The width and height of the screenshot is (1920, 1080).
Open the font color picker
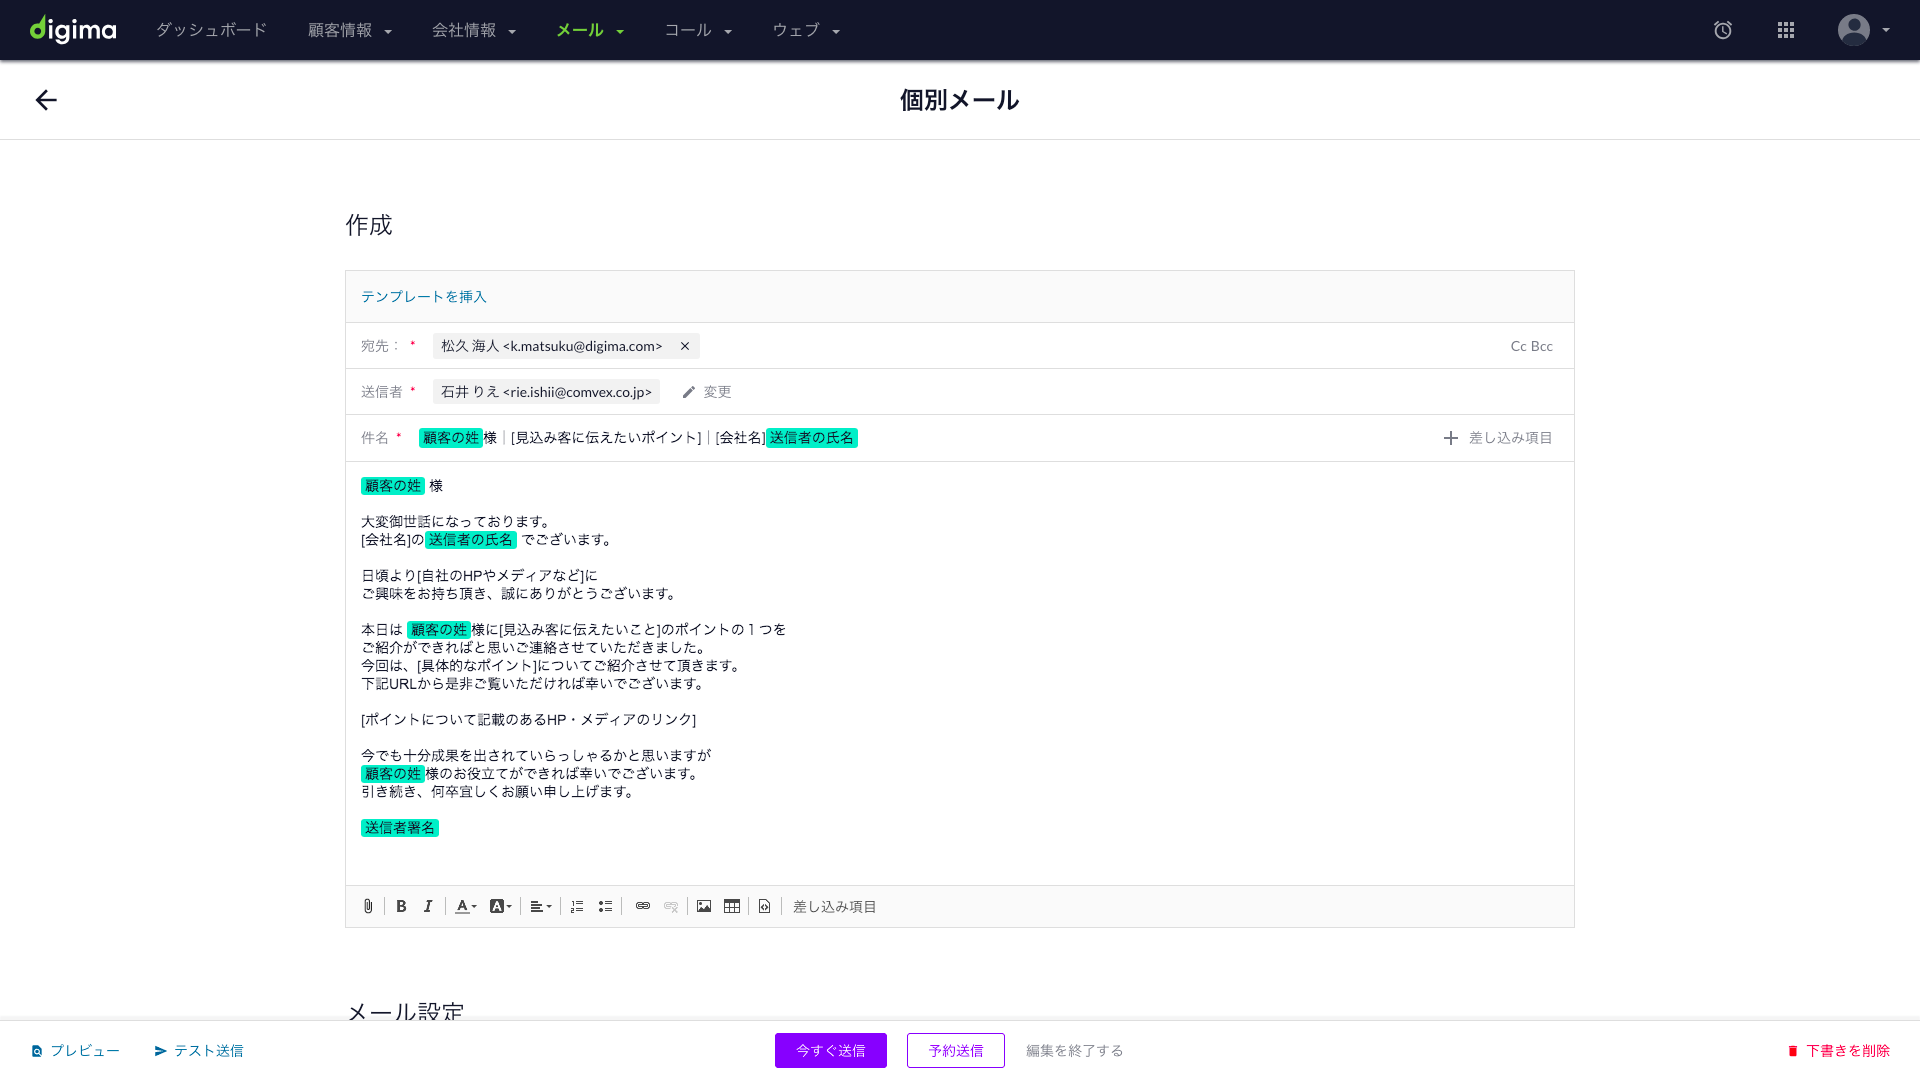click(466, 906)
